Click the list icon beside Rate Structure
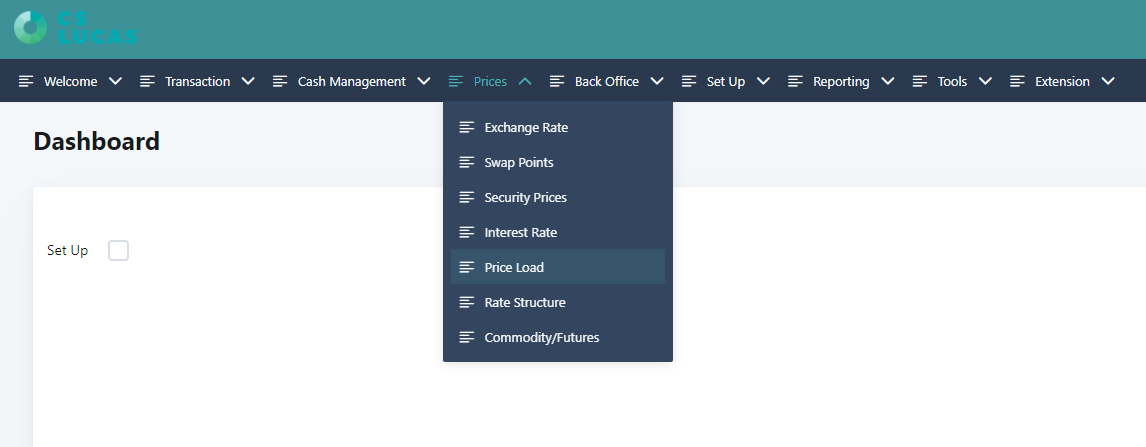Screen dimensions: 1146x447 point(466,303)
